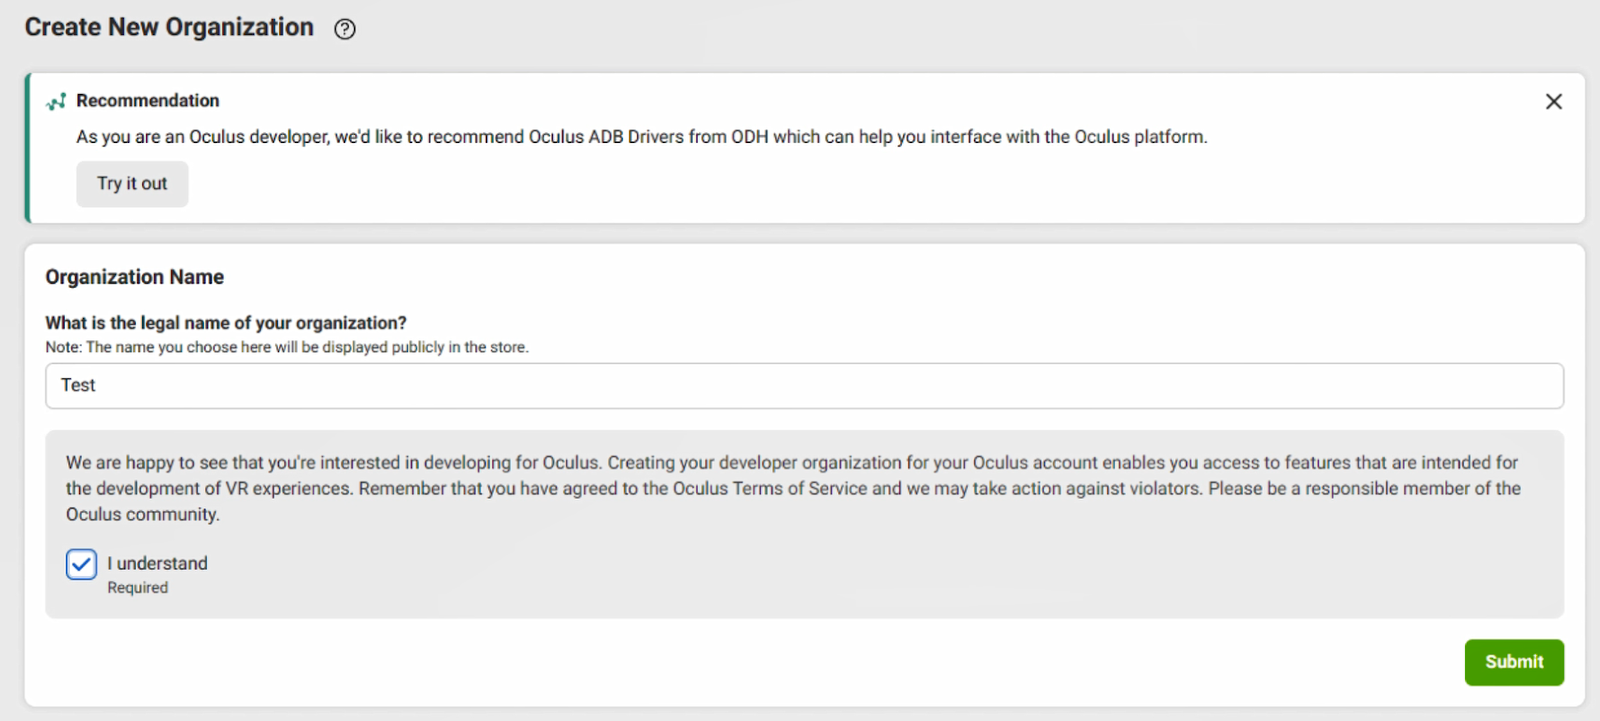Click the green Submit button
The image size is (1600, 721).
[x=1514, y=662]
